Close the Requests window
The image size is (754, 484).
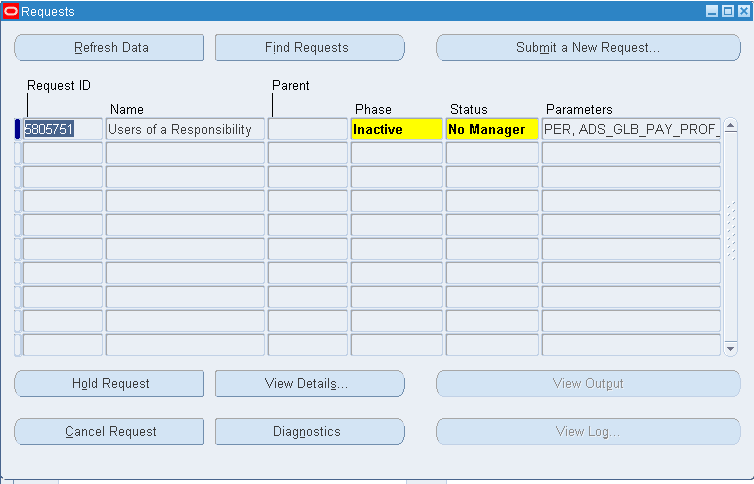pos(742,11)
